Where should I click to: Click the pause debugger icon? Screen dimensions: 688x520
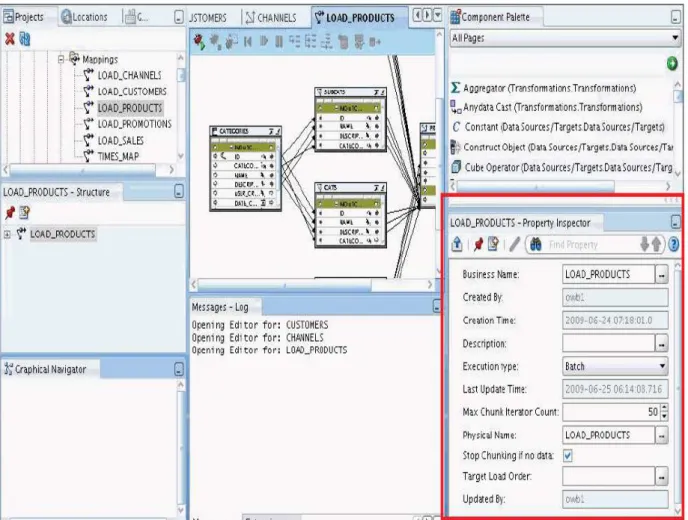[279, 42]
